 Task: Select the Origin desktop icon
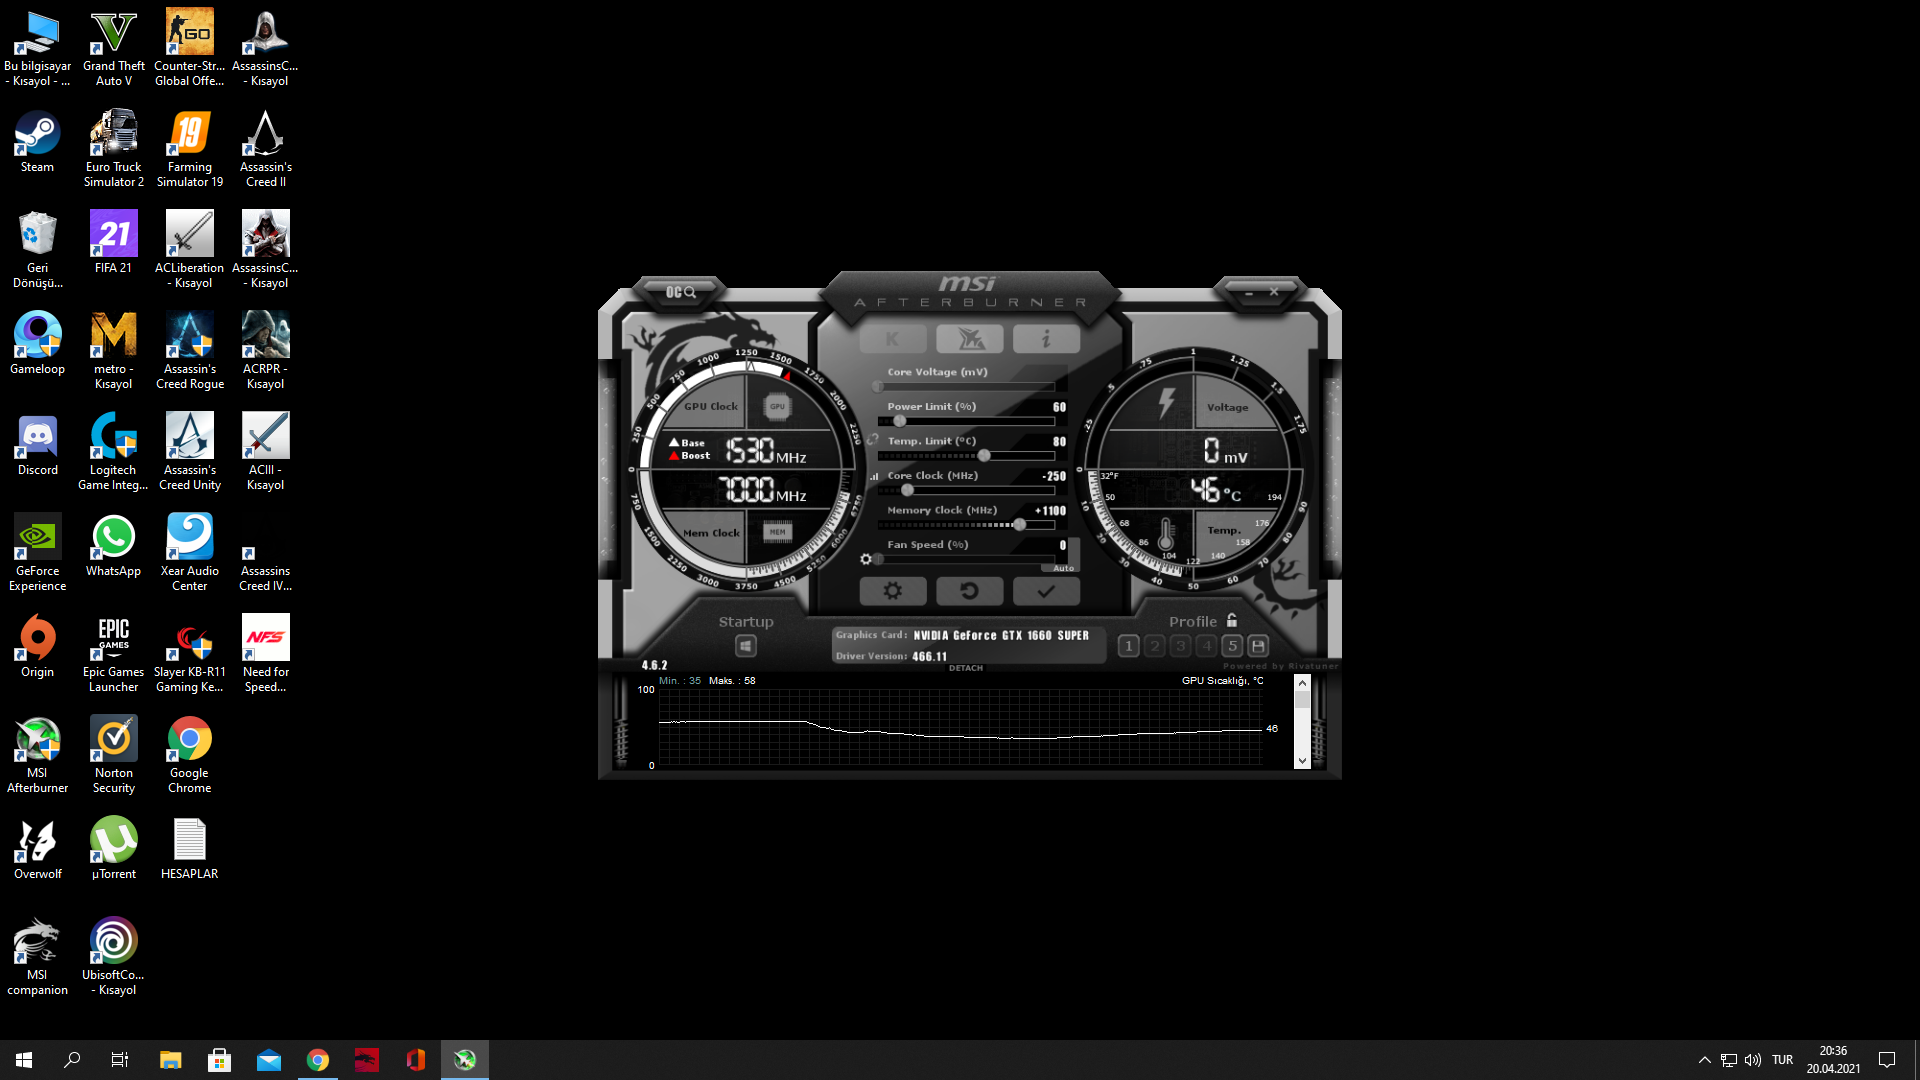click(x=37, y=647)
